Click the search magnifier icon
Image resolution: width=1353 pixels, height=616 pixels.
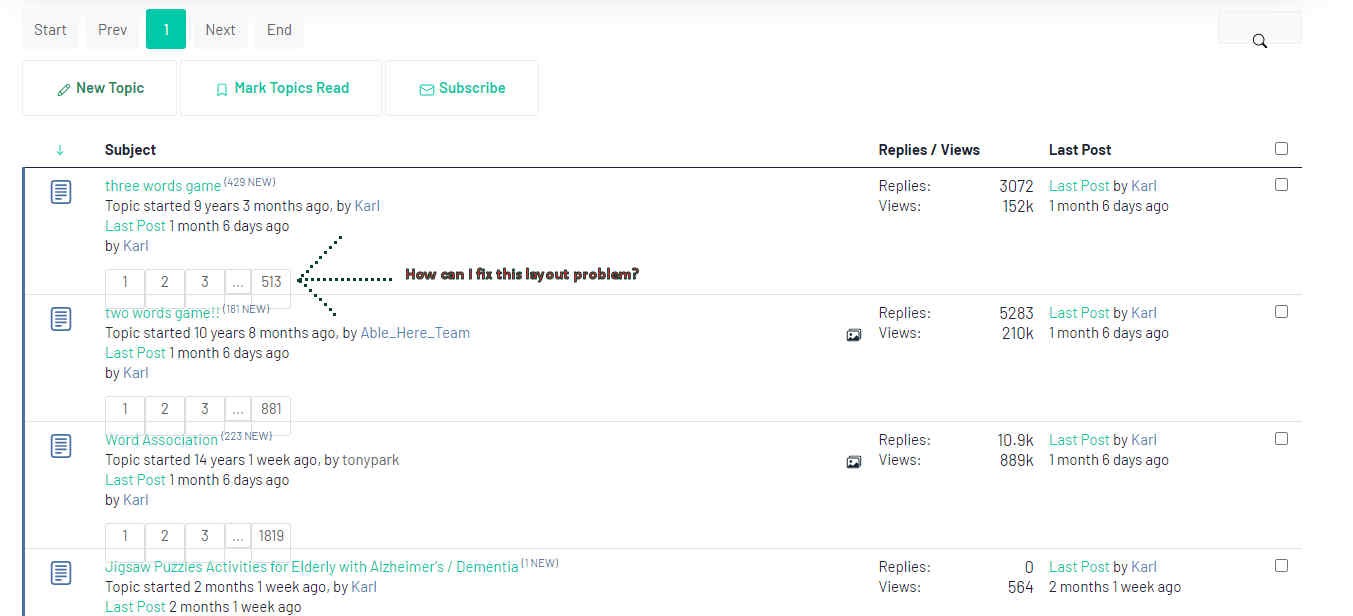[x=1260, y=41]
